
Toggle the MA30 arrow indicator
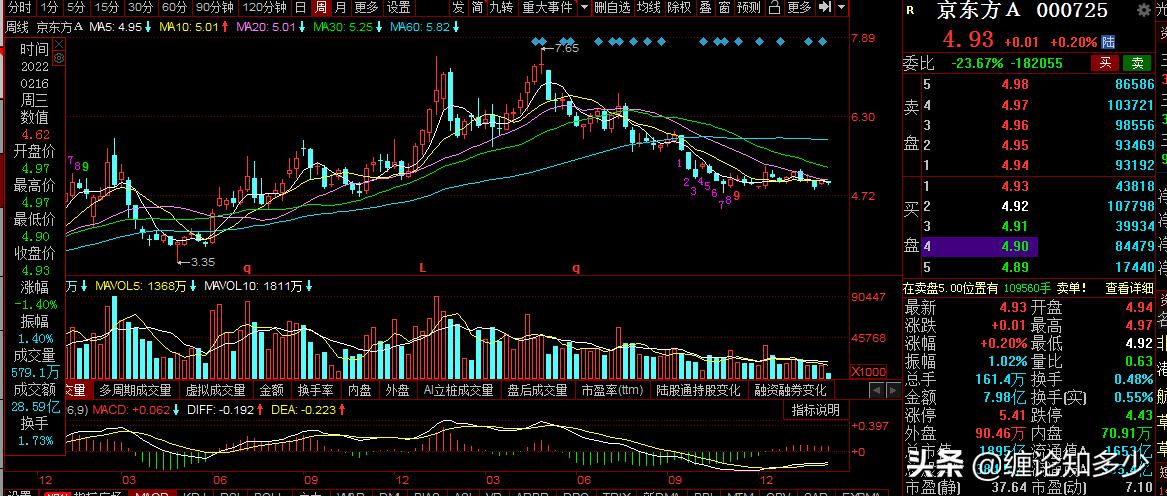(378, 27)
